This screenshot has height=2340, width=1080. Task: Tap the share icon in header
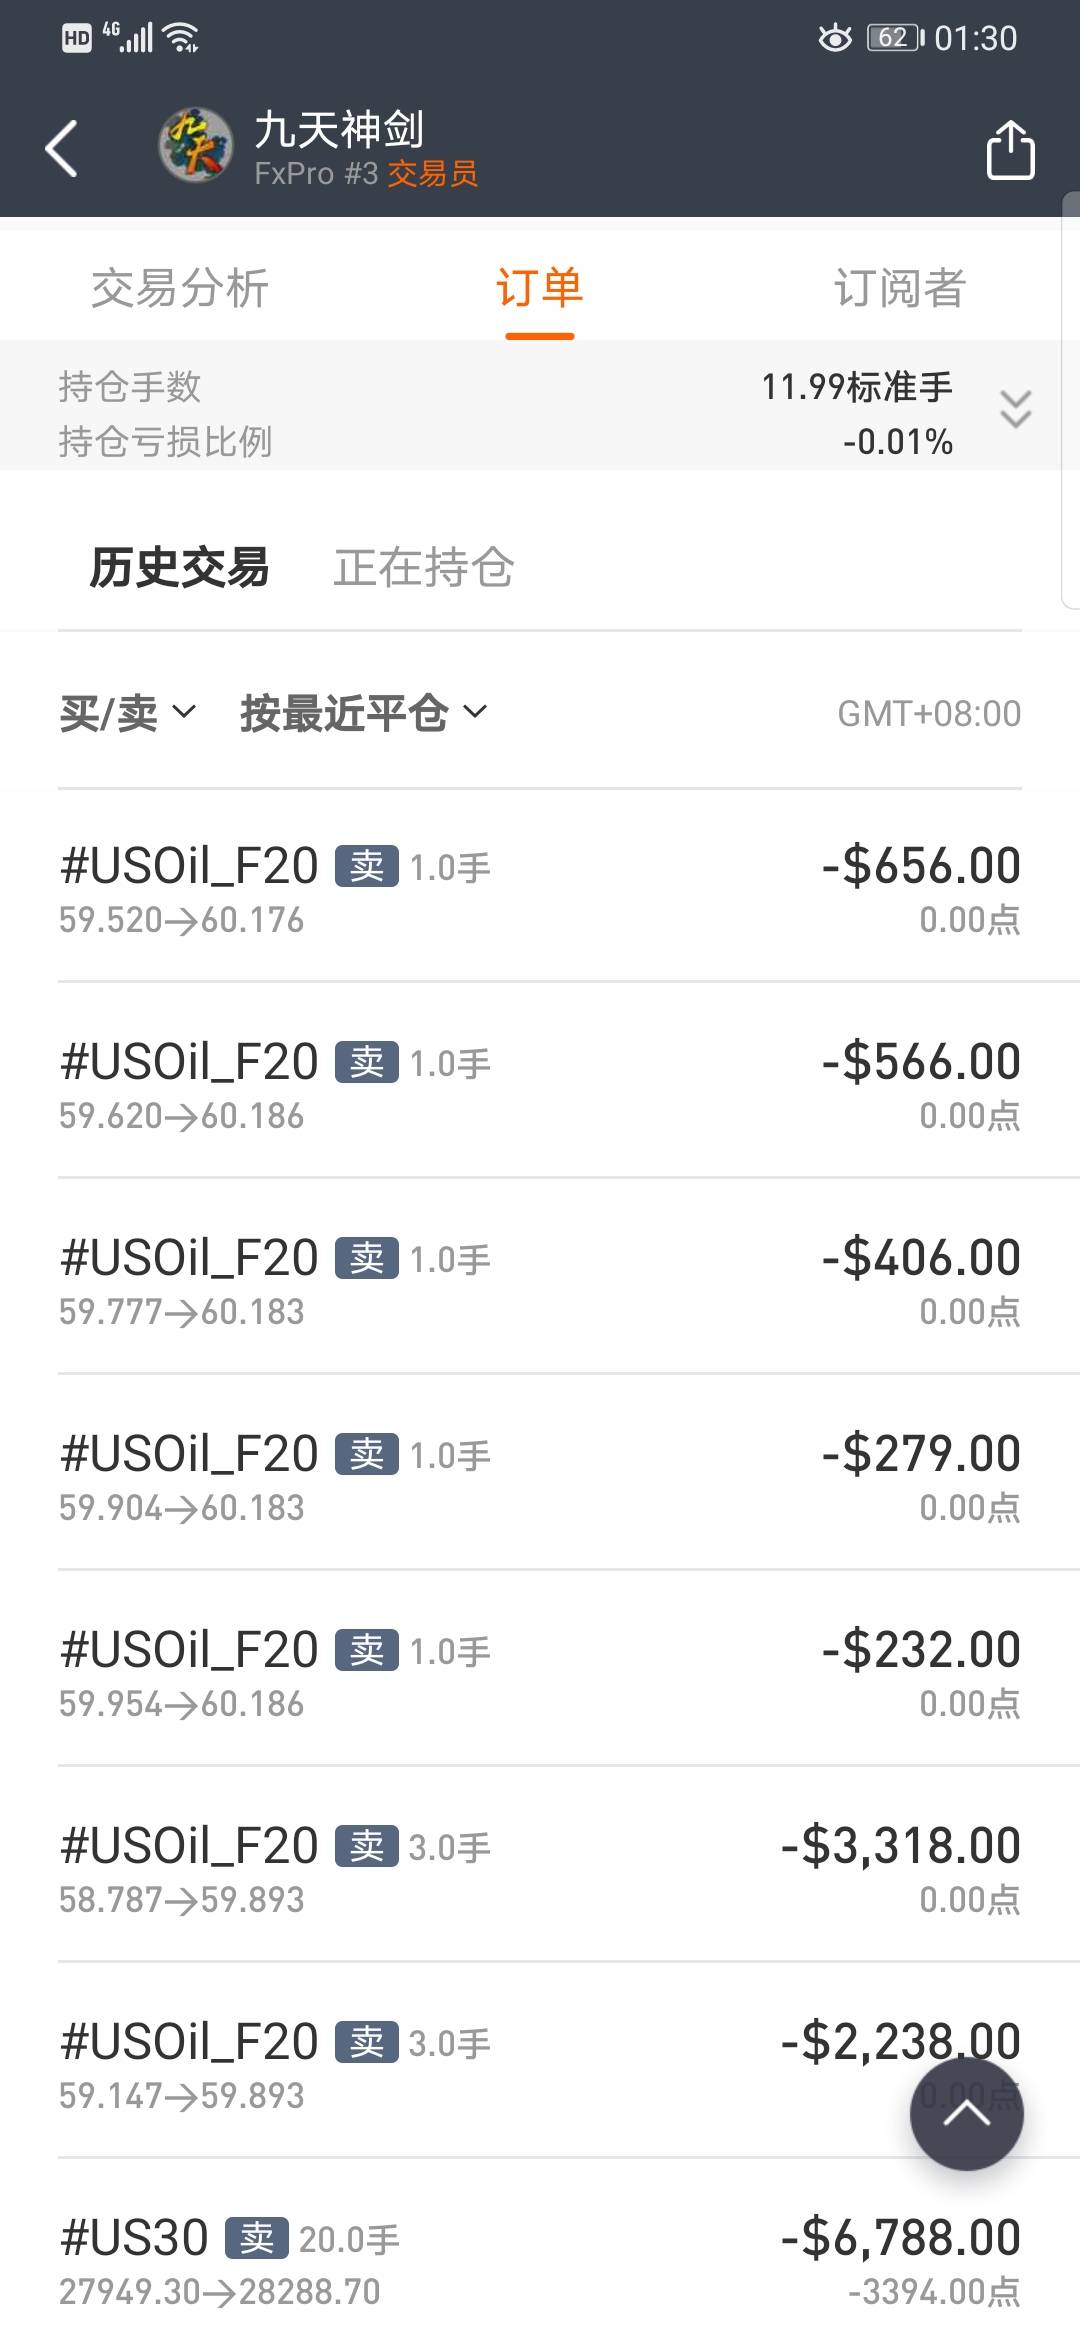[1010, 149]
